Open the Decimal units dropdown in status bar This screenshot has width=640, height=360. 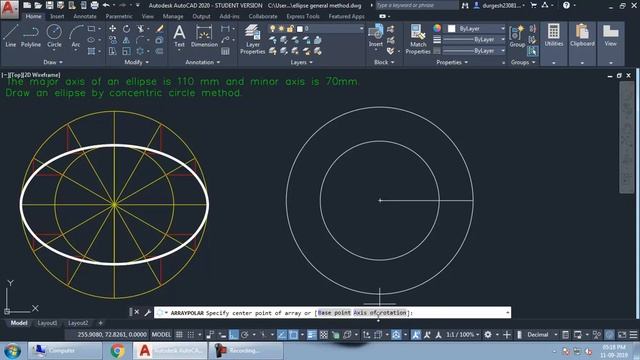541,335
